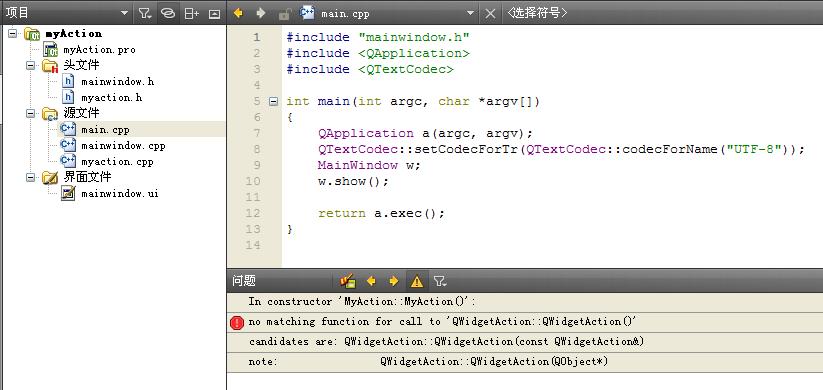823x390 pixels.
Task: Select the "In constructor" issue row
Action: coord(525,302)
